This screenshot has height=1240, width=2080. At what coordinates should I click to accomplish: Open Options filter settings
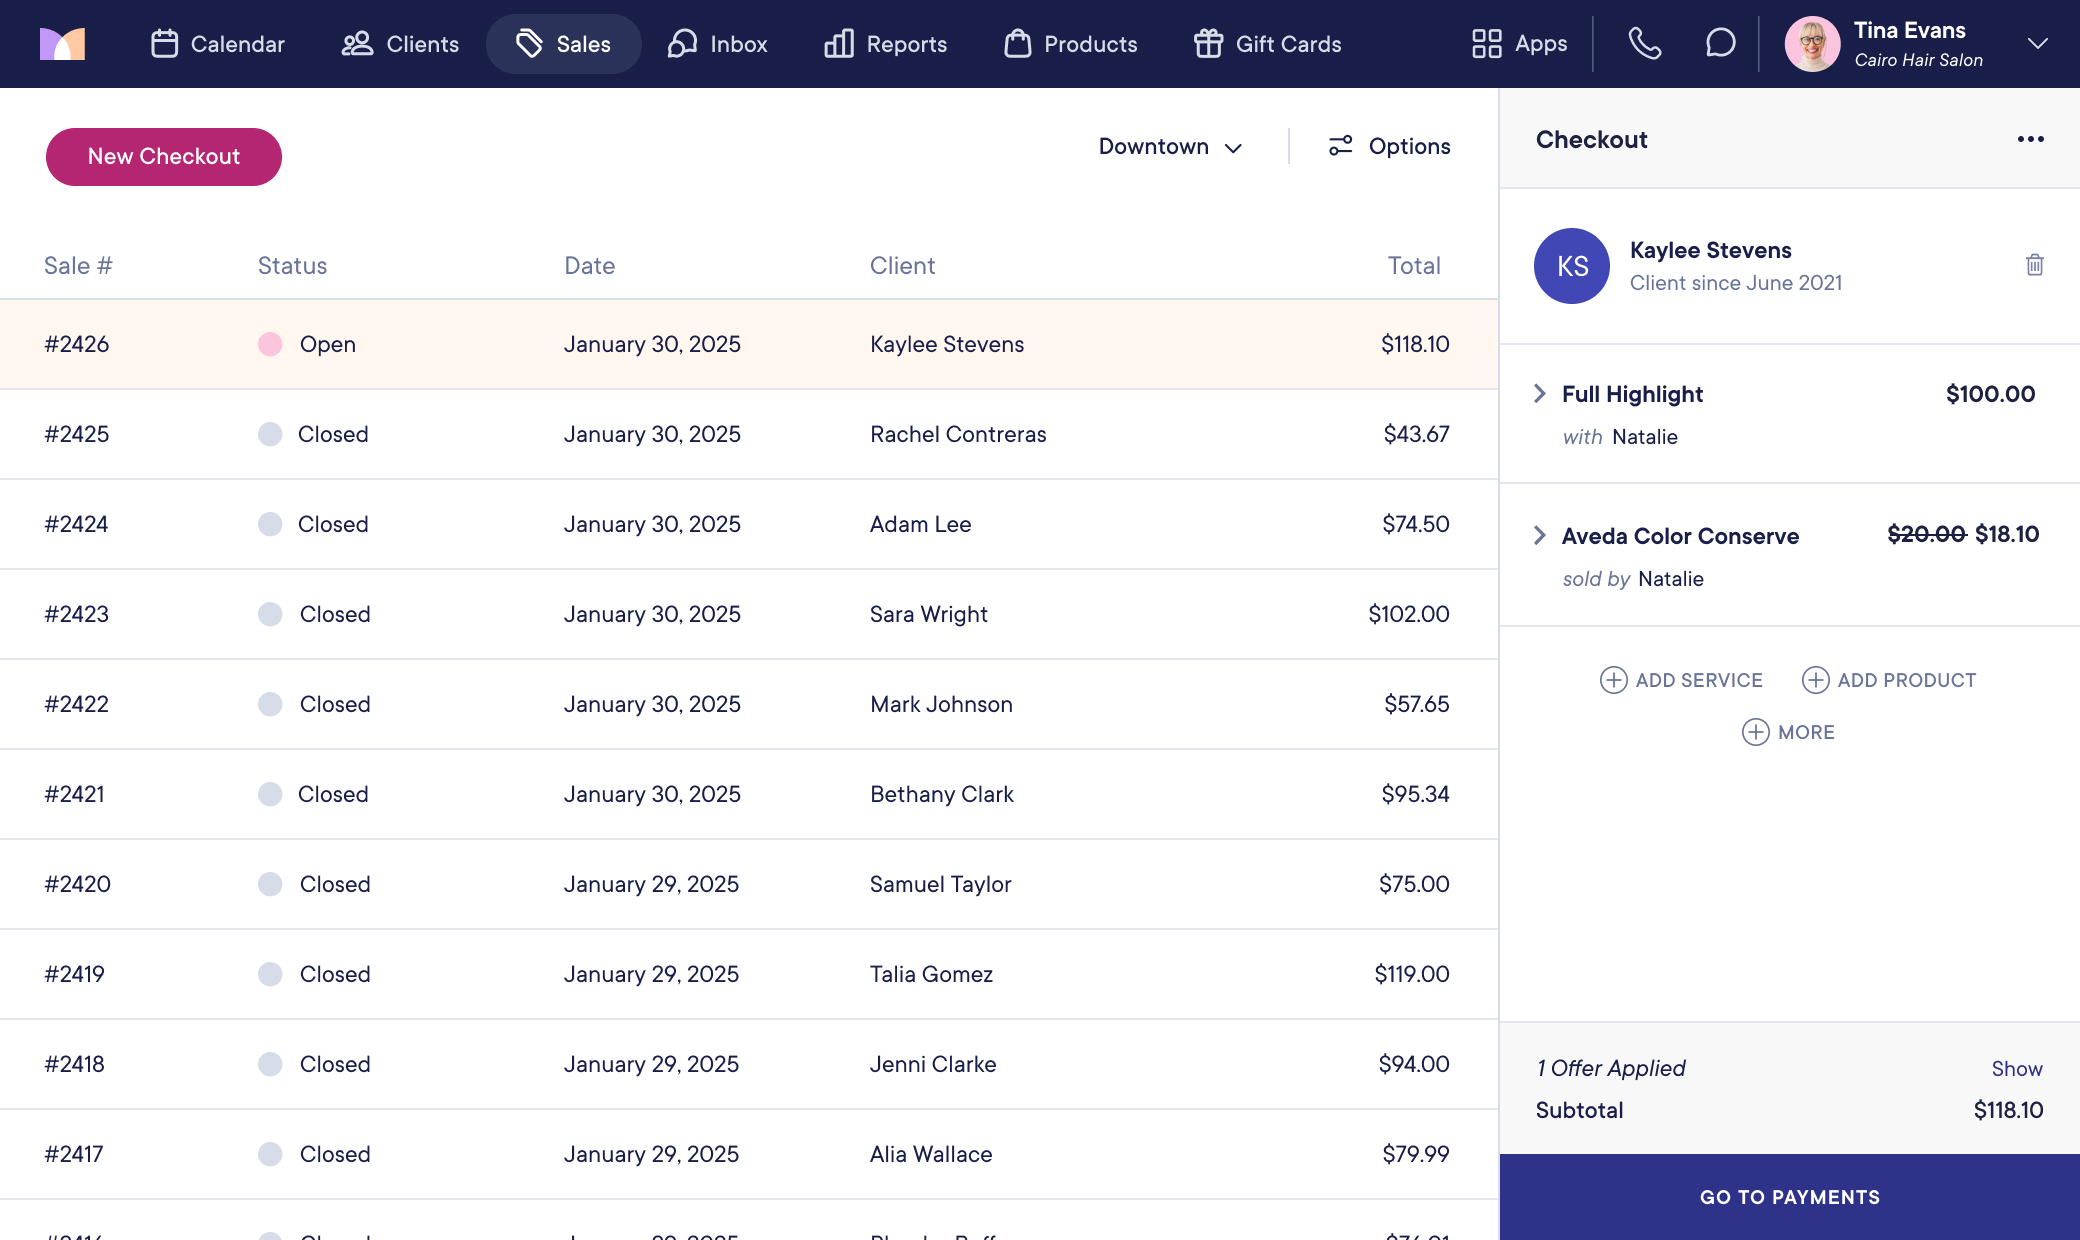tap(1389, 146)
